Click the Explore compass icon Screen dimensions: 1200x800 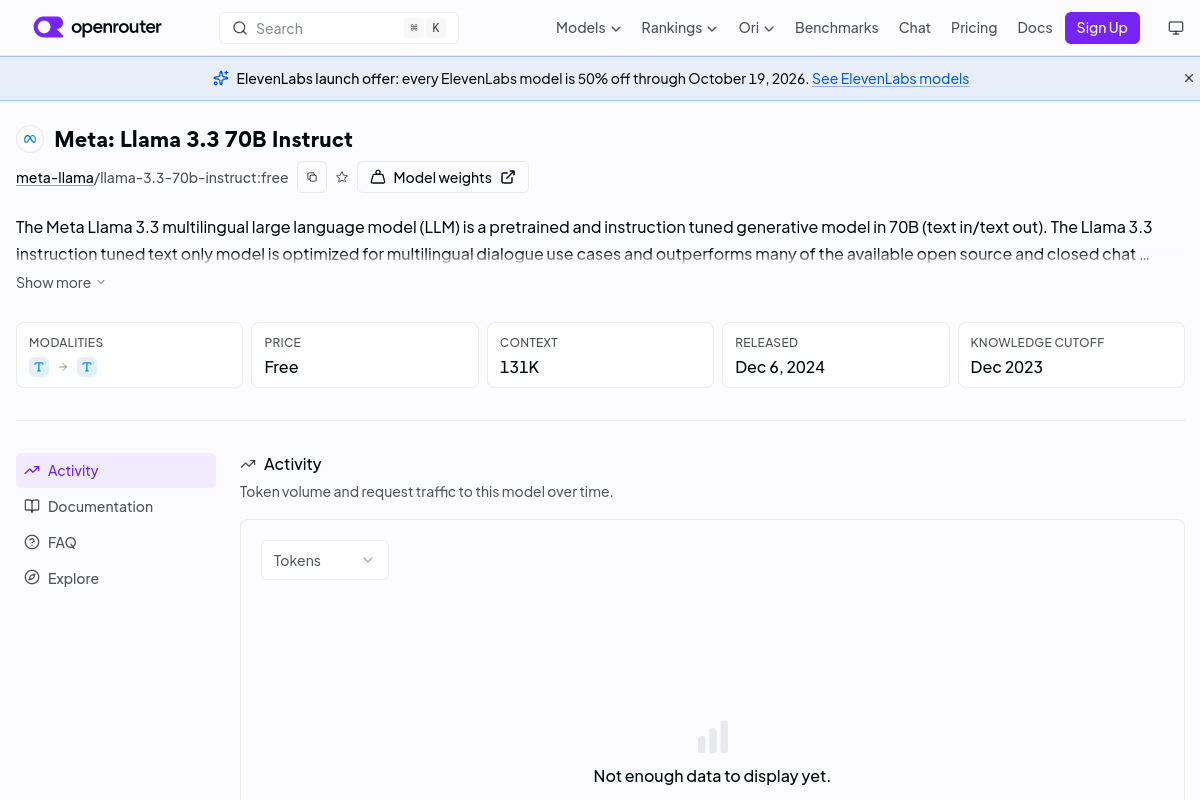click(32, 578)
